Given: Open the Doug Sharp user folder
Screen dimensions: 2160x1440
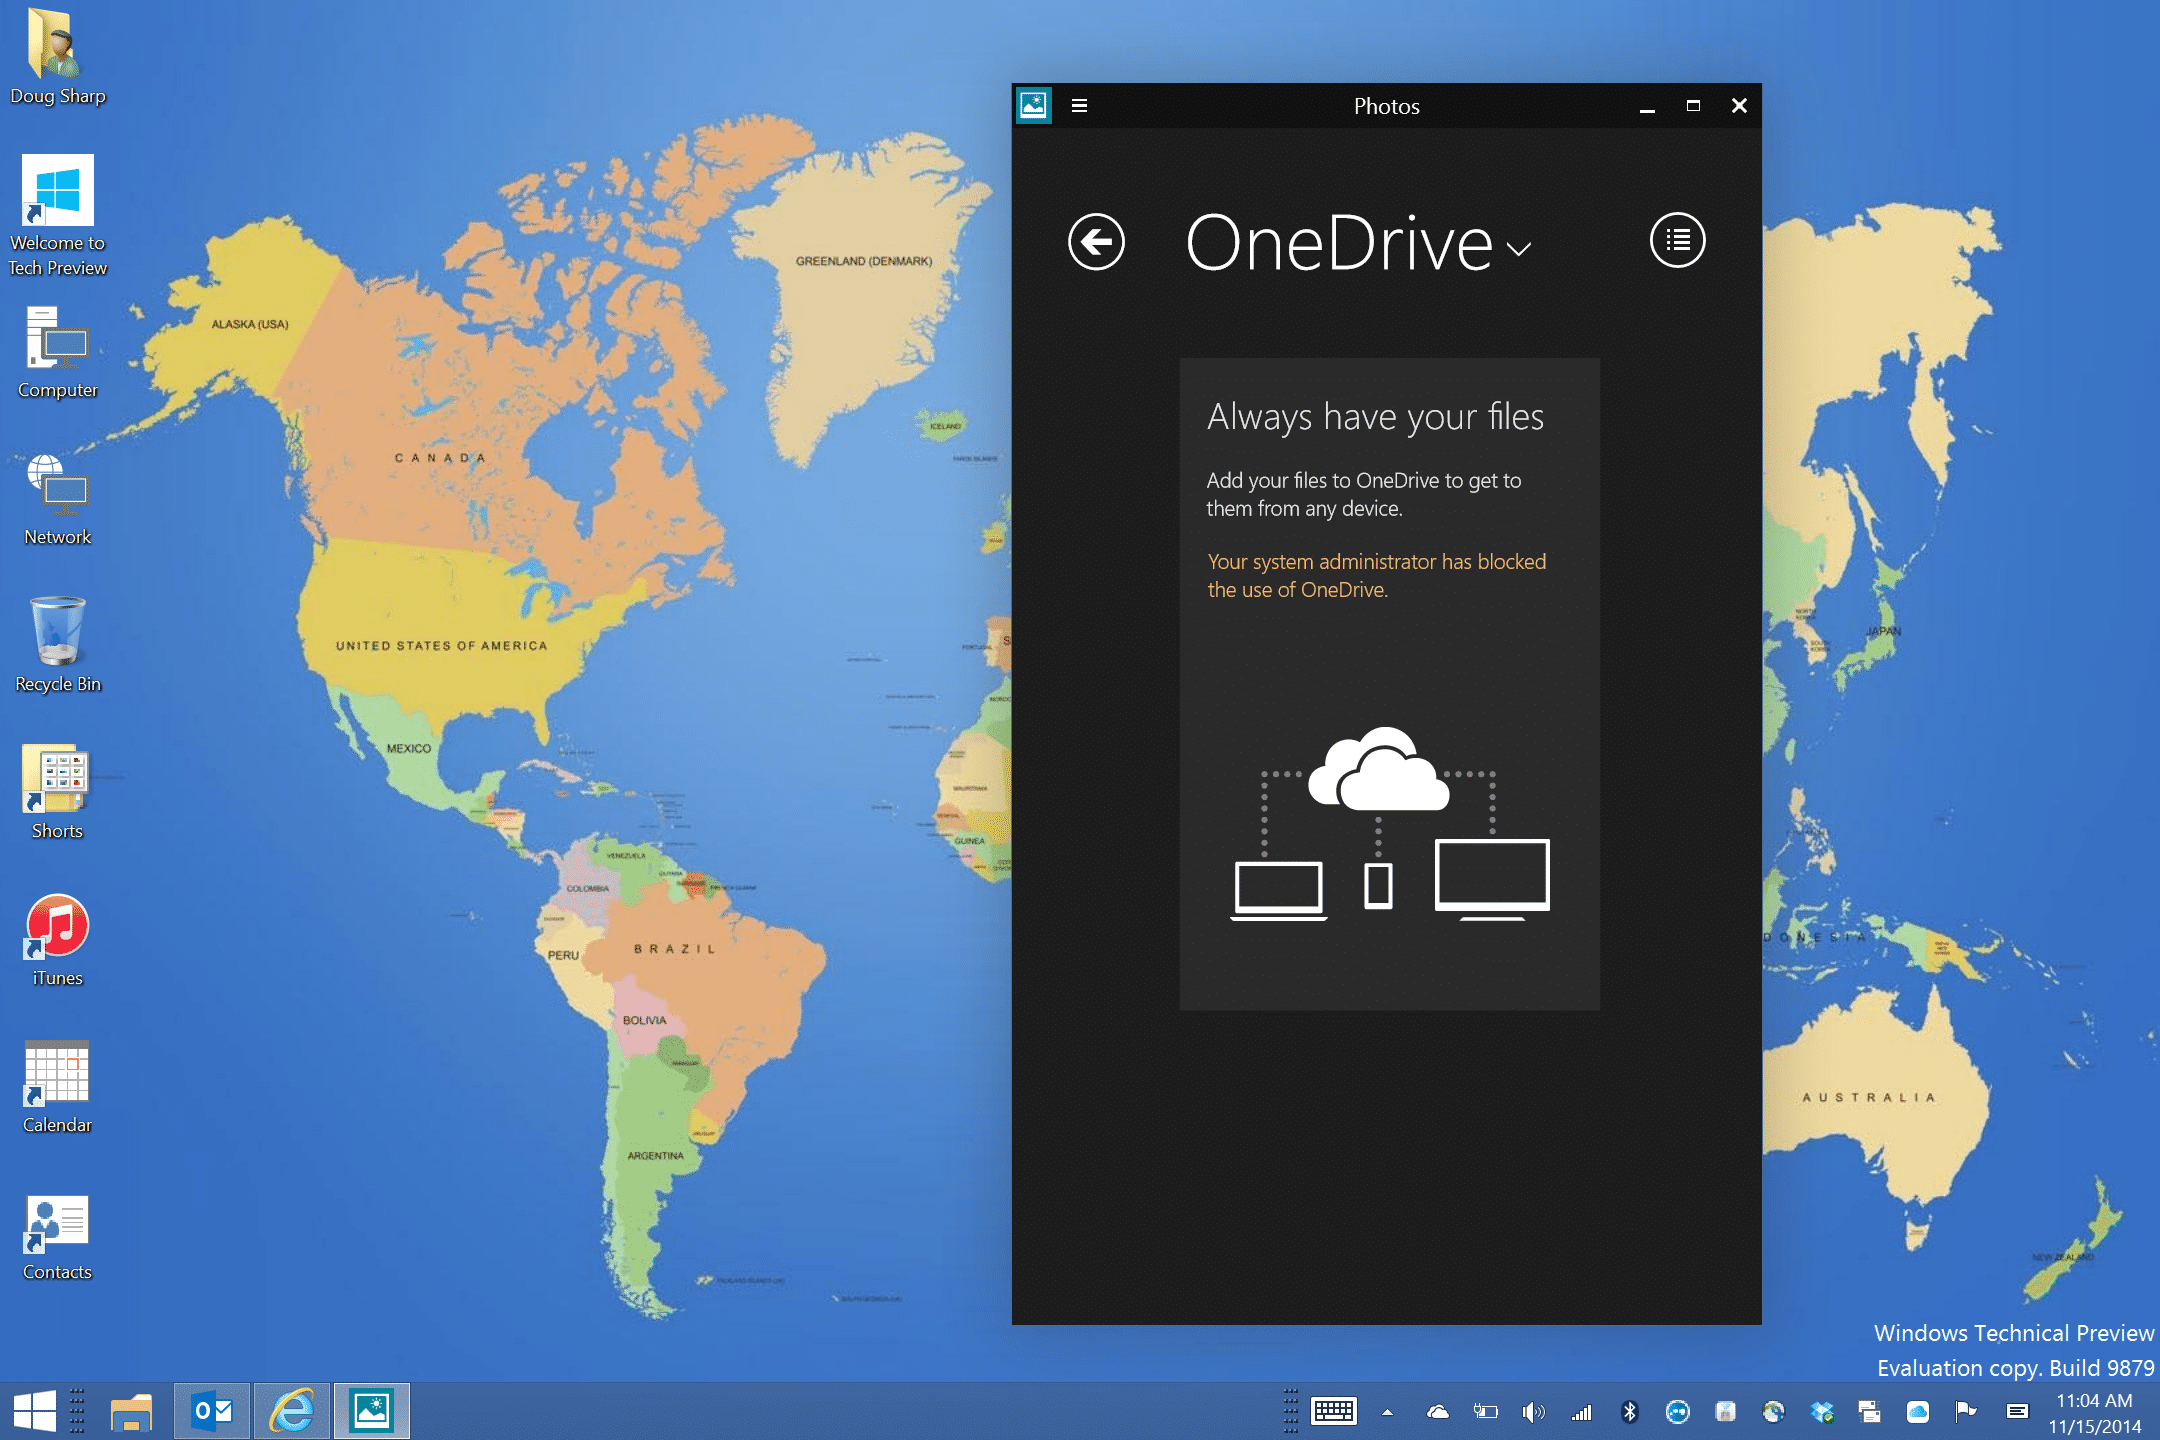Looking at the screenshot, I should (x=57, y=56).
